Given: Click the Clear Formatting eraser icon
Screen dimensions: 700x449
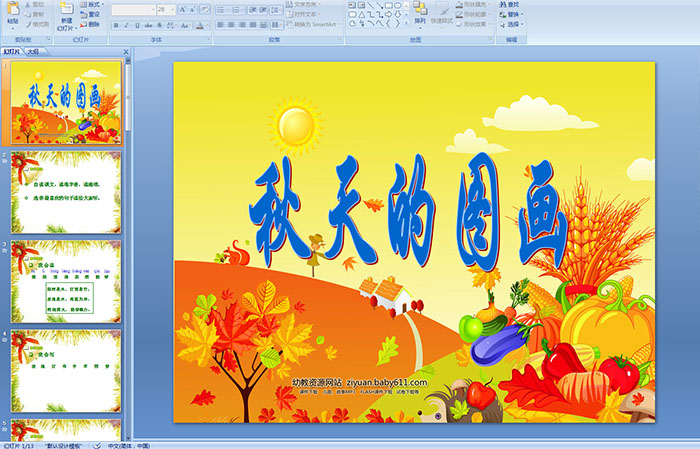Looking at the screenshot, I should tap(204, 9).
